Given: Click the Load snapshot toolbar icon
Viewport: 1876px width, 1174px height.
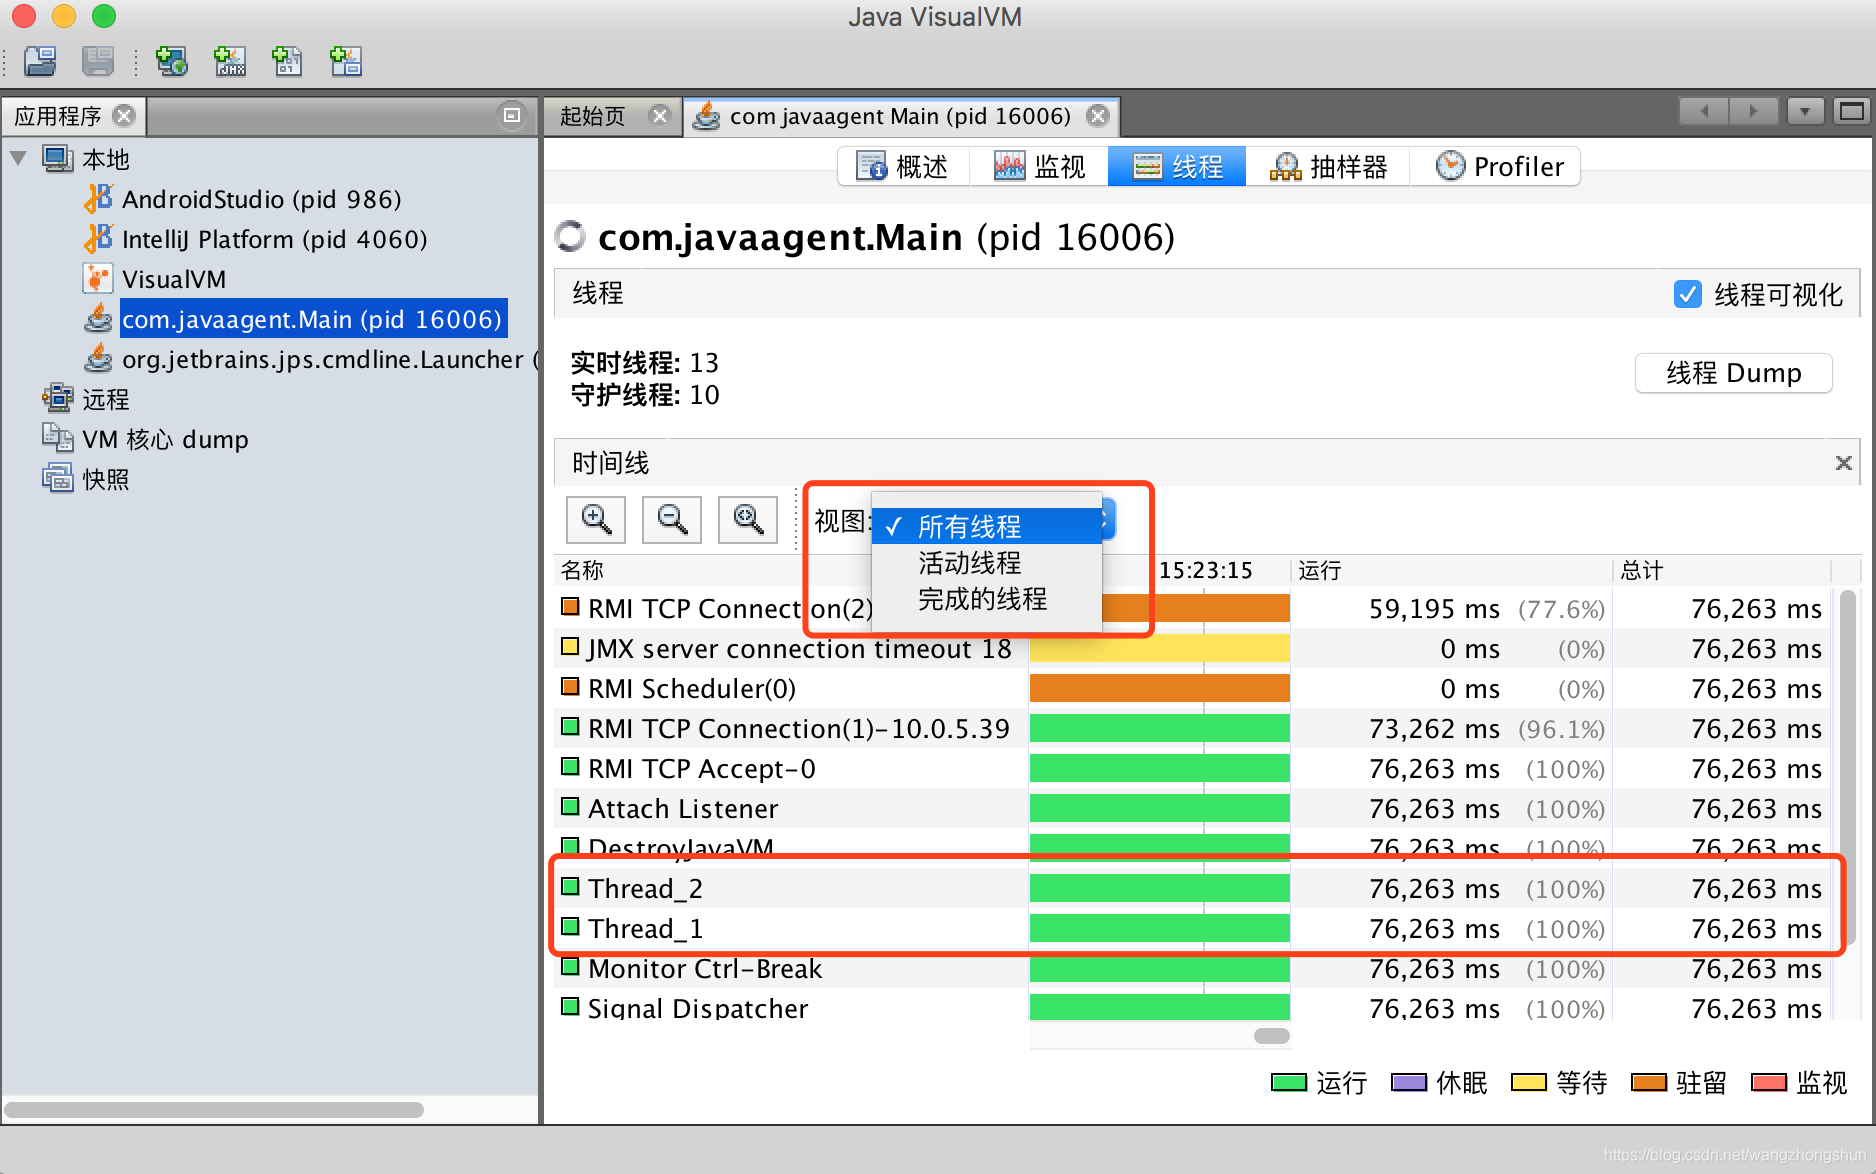Looking at the screenshot, I should [41, 62].
